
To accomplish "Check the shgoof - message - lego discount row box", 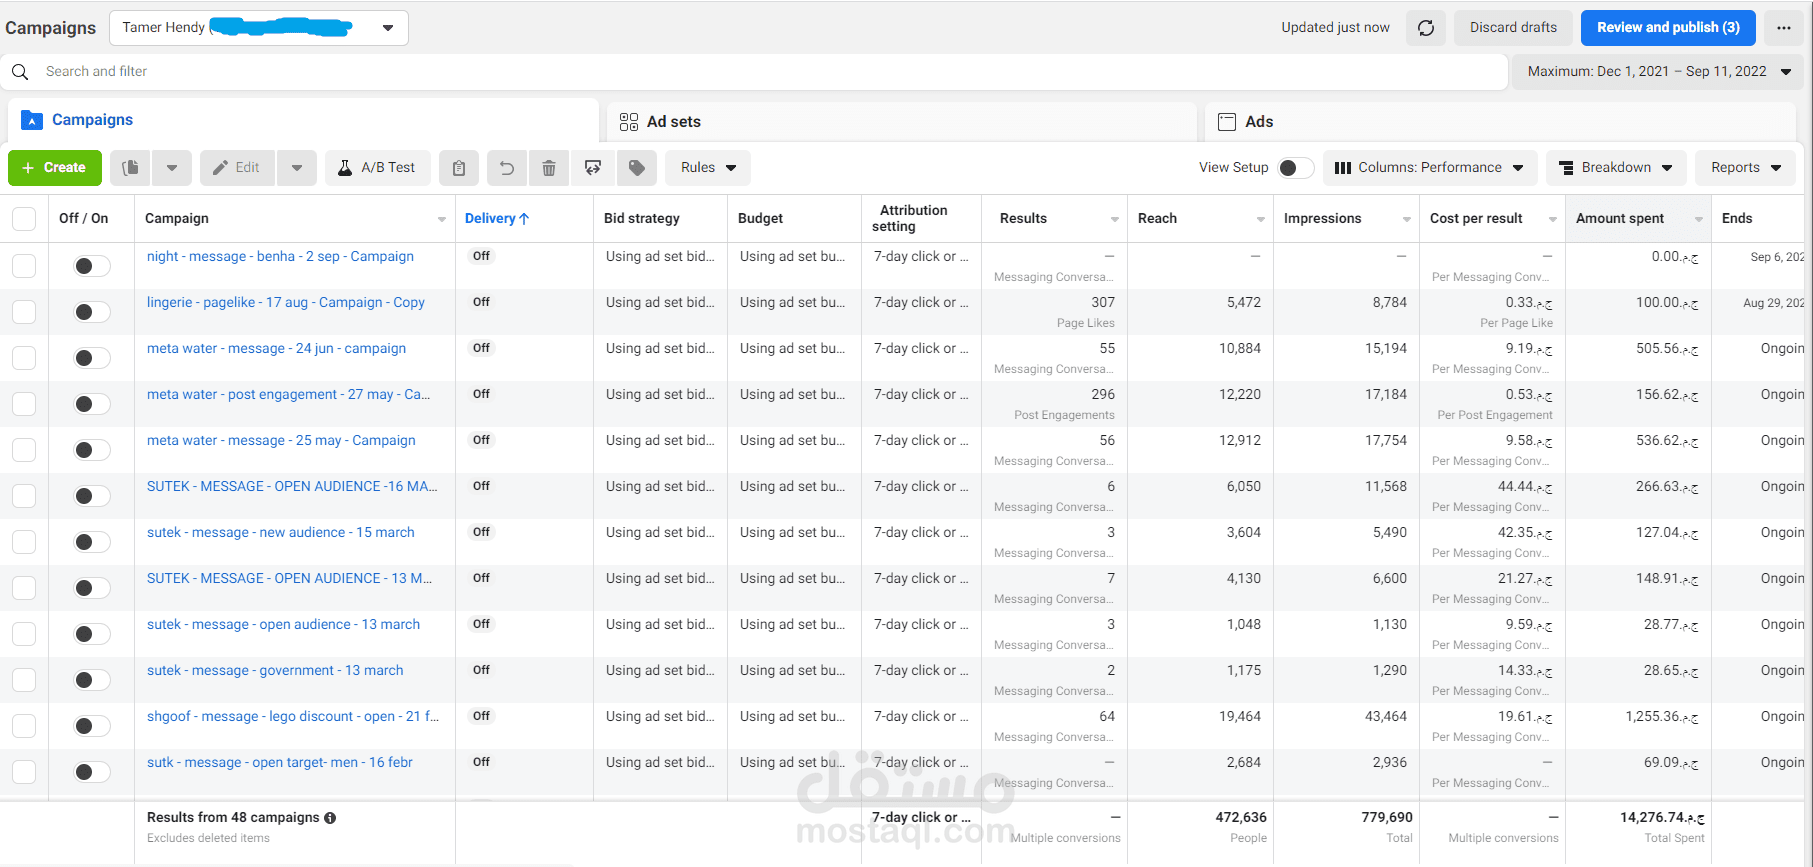I will [24, 726].
